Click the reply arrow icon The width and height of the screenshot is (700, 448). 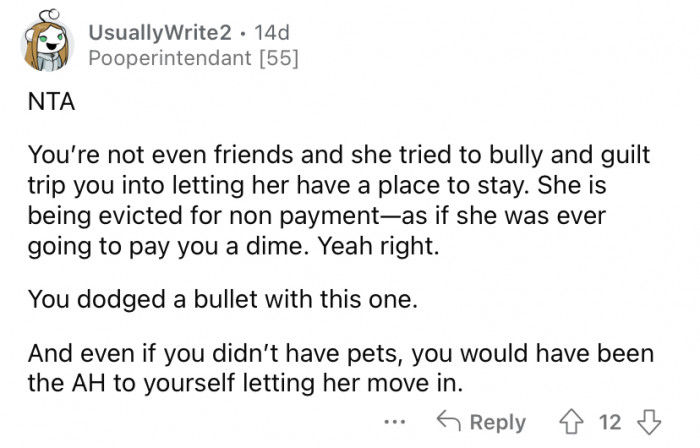[x=449, y=421]
